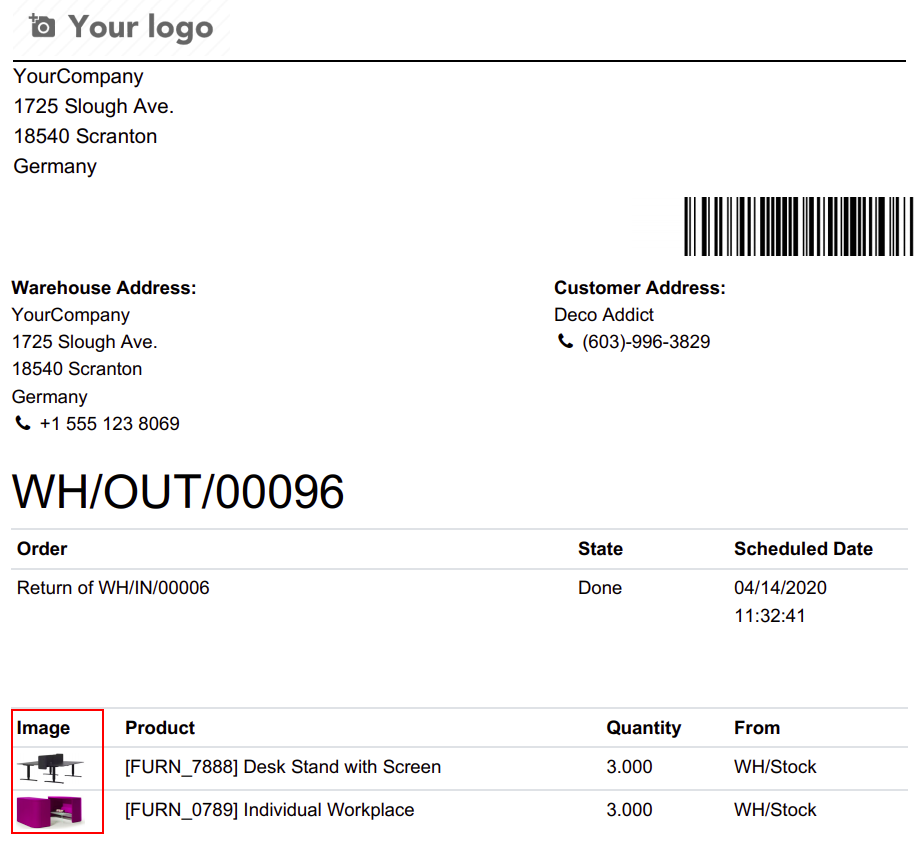Image resolution: width=915 pixels, height=866 pixels.
Task: Click the Done state value
Action: tap(600, 588)
